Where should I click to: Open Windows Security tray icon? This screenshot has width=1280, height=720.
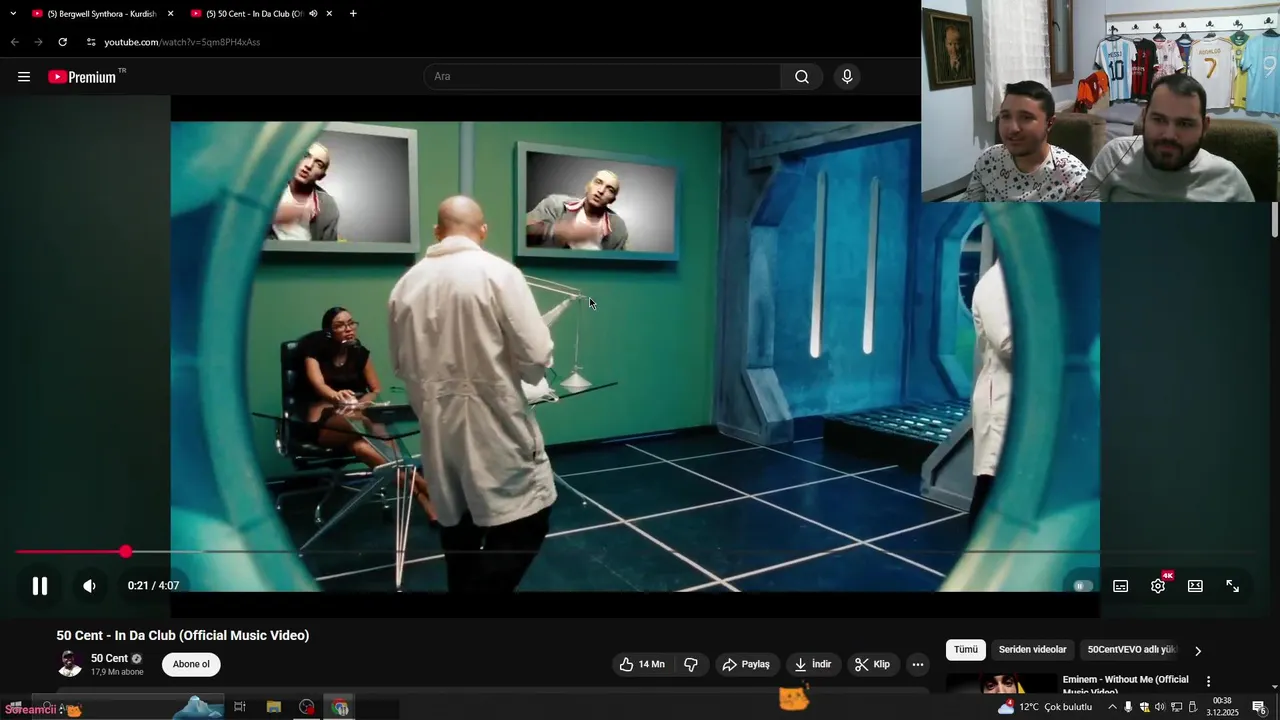[x=1144, y=707]
